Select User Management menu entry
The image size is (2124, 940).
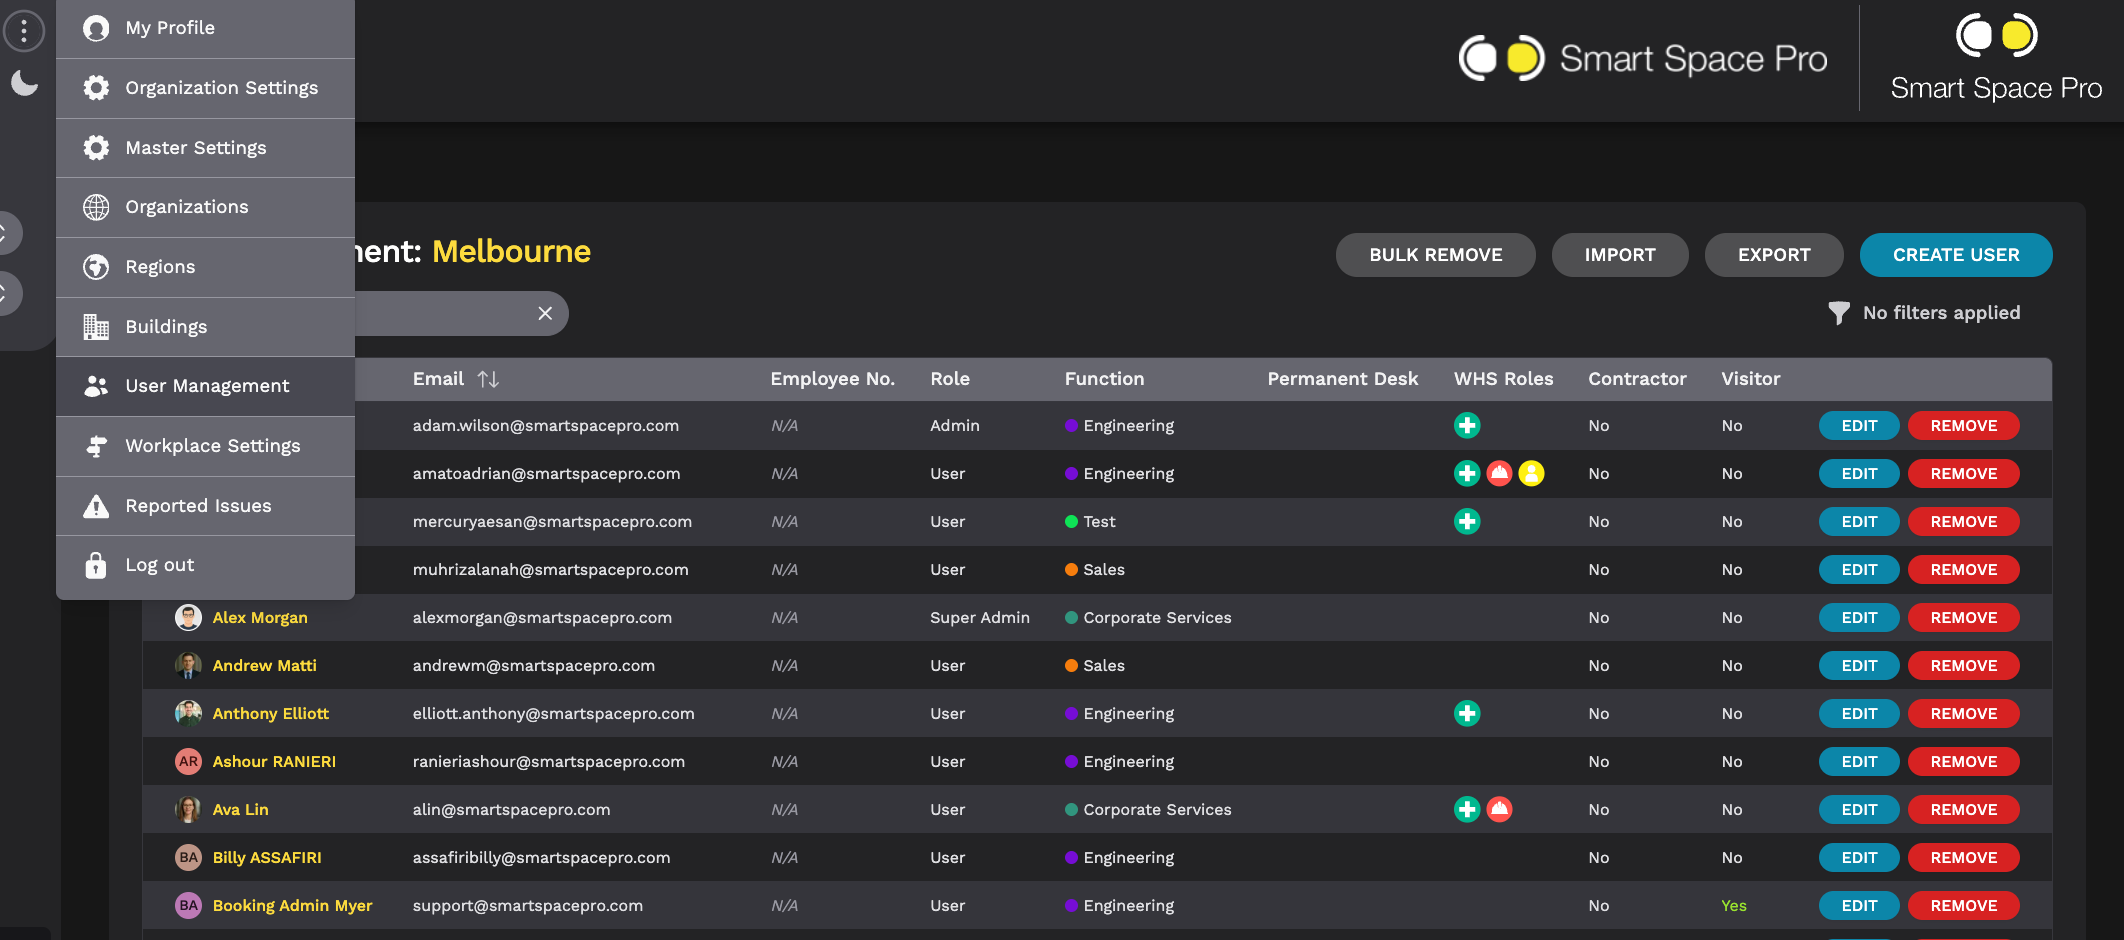[205, 386]
